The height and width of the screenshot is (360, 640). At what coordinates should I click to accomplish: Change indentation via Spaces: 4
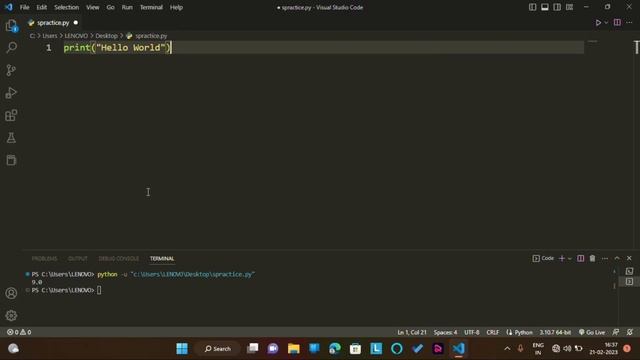click(x=445, y=332)
